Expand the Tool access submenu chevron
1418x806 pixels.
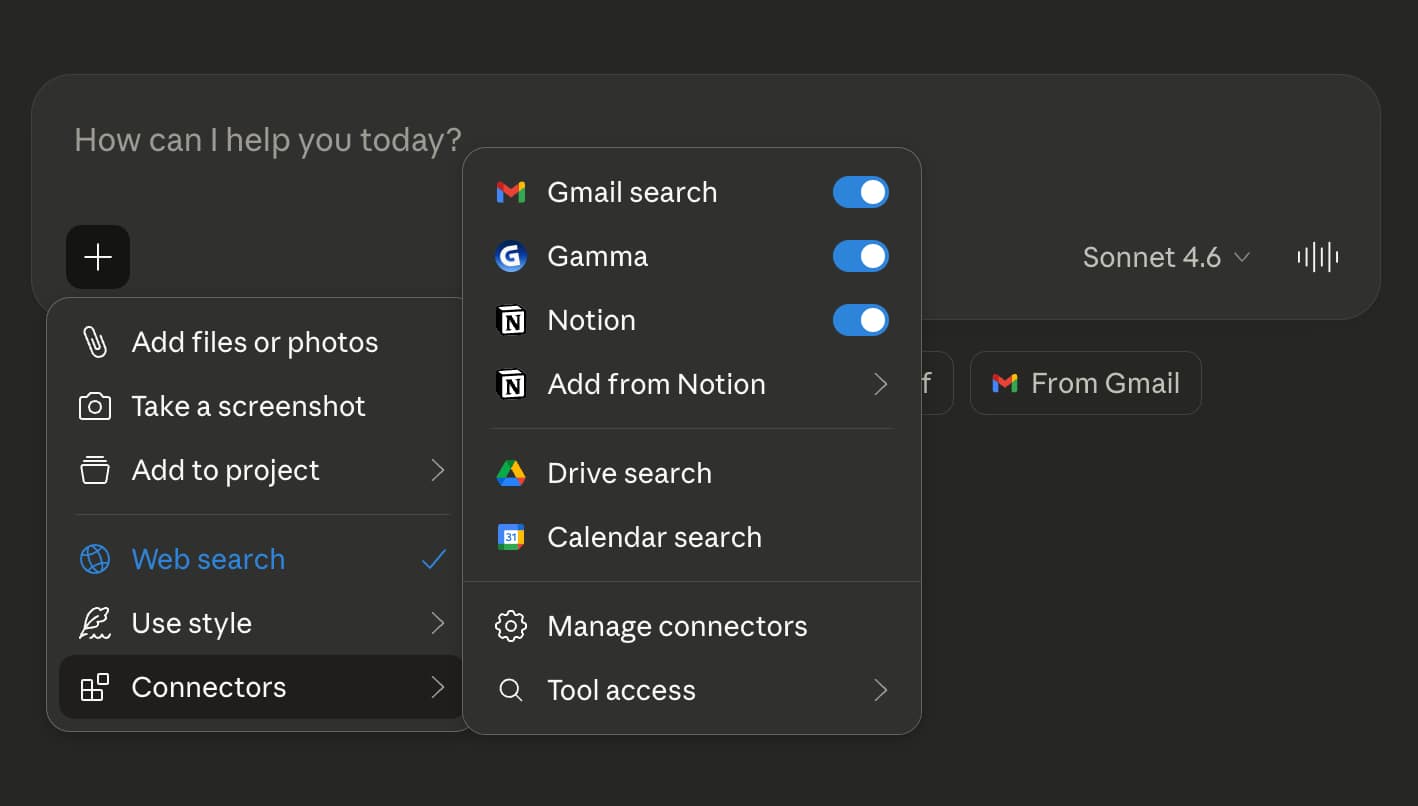880,690
